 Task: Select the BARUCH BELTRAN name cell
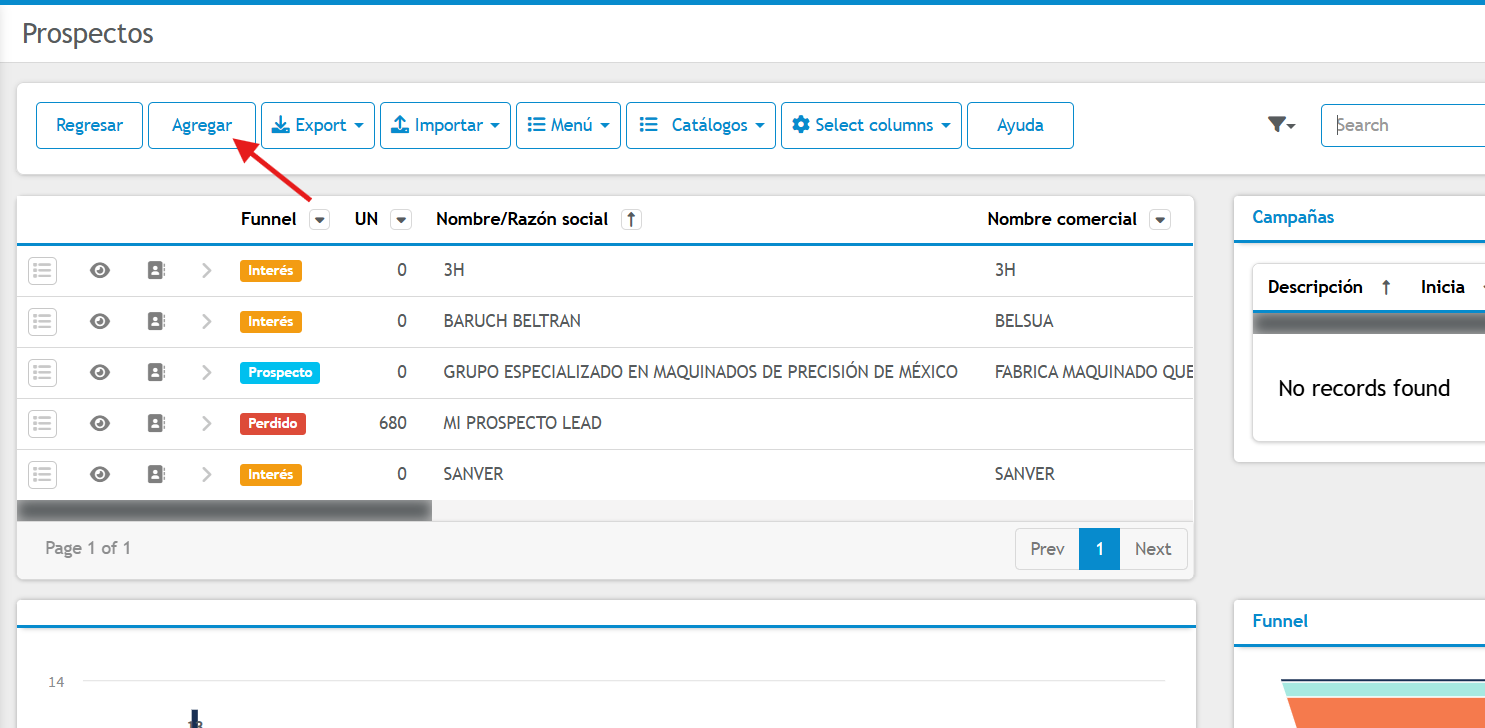tap(512, 321)
